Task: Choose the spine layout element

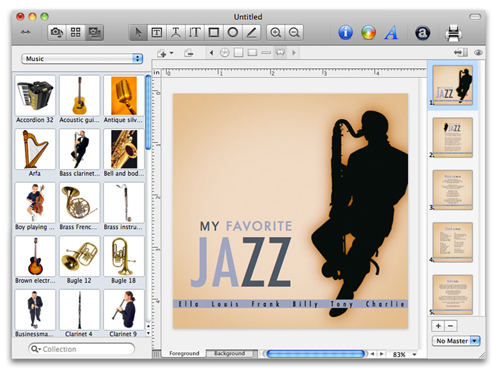Action: pyautogui.click(x=266, y=53)
